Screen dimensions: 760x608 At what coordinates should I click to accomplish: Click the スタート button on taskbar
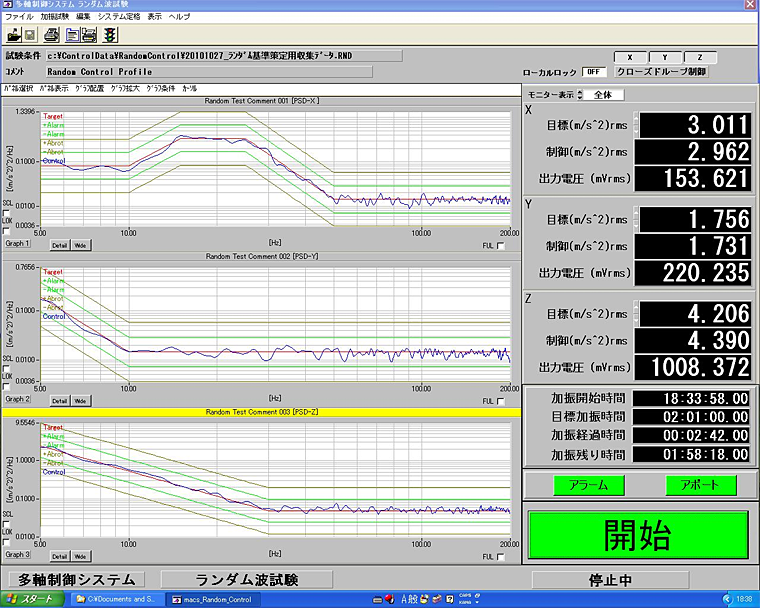click(32, 599)
